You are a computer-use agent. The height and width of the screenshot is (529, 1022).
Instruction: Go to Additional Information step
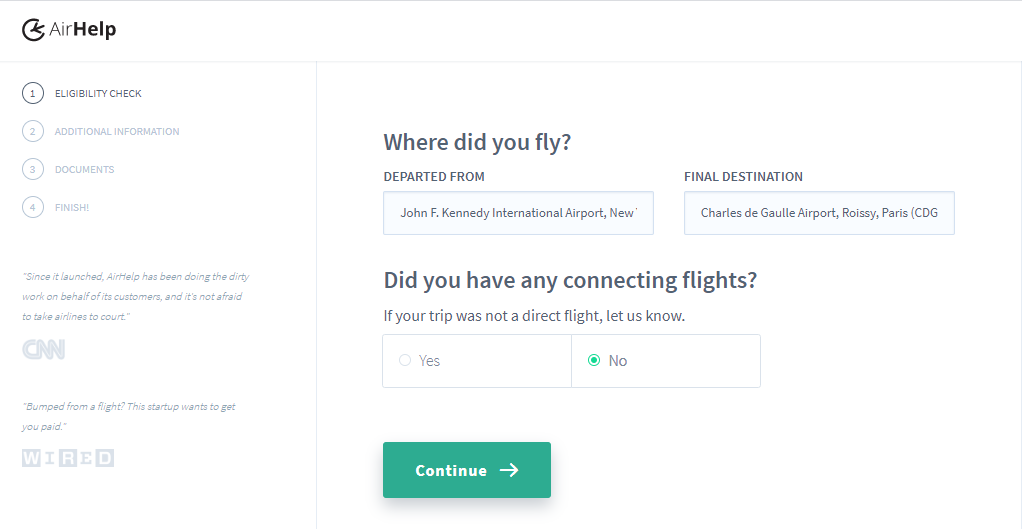click(x=117, y=131)
